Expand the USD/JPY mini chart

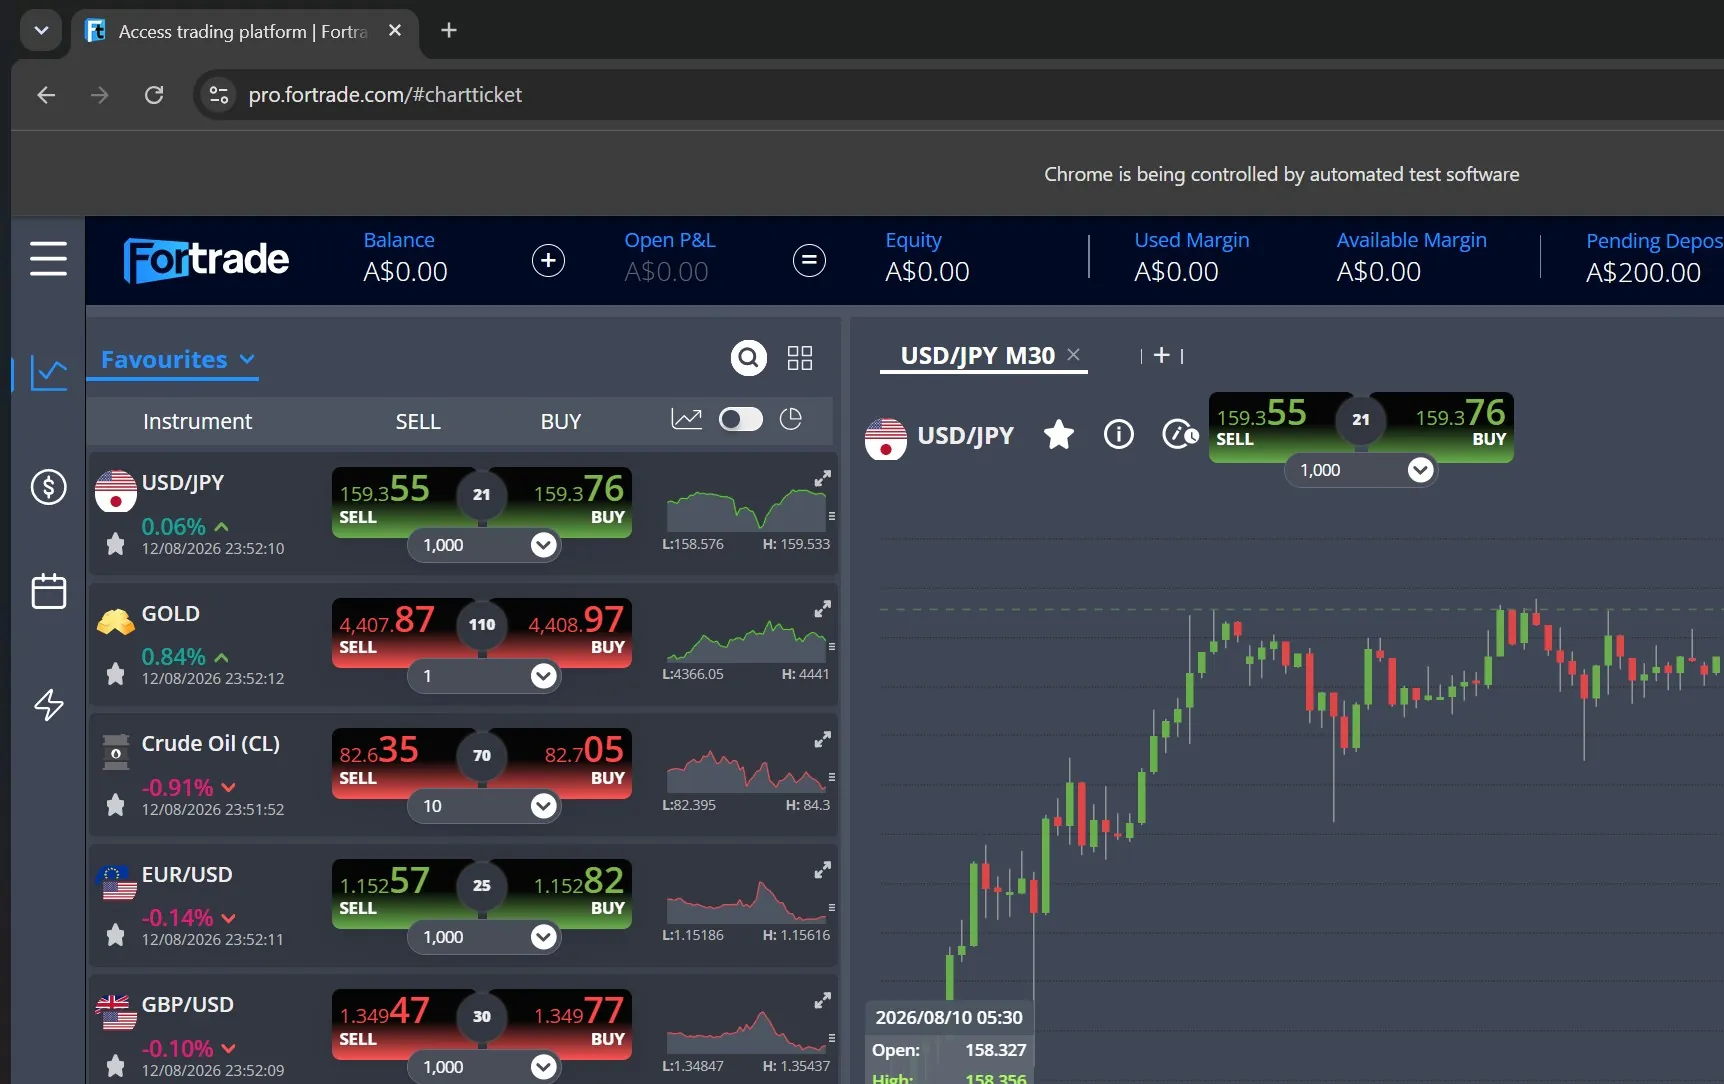click(x=822, y=479)
